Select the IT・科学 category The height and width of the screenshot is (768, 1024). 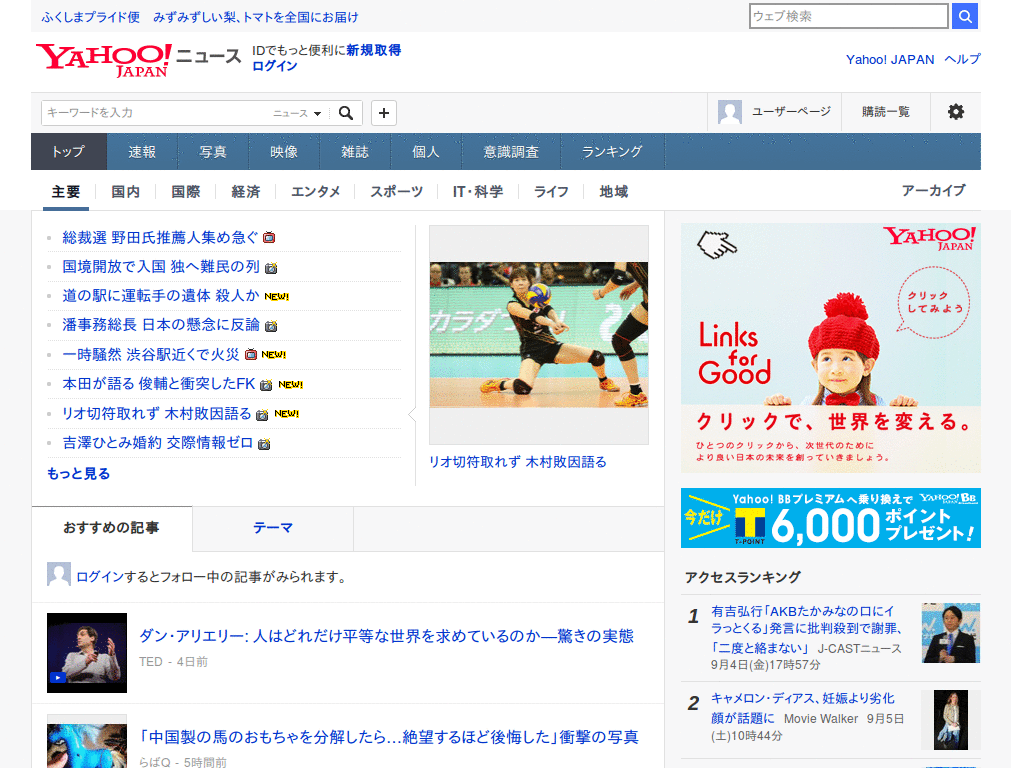pyautogui.click(x=478, y=192)
